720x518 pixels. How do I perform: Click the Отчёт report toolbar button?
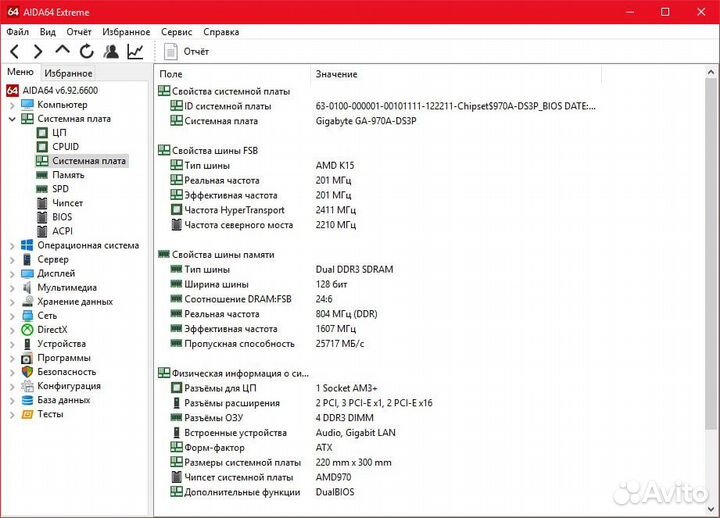coord(186,51)
